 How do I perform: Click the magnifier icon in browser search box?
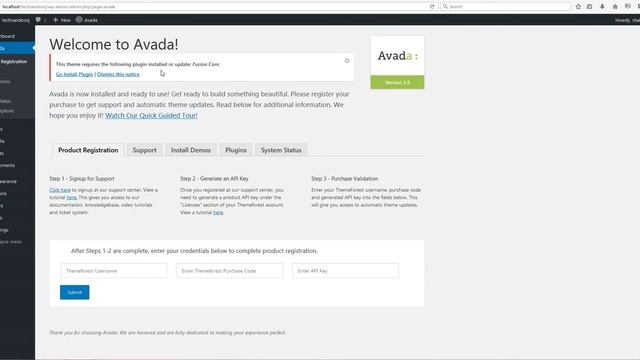tap(445, 7)
